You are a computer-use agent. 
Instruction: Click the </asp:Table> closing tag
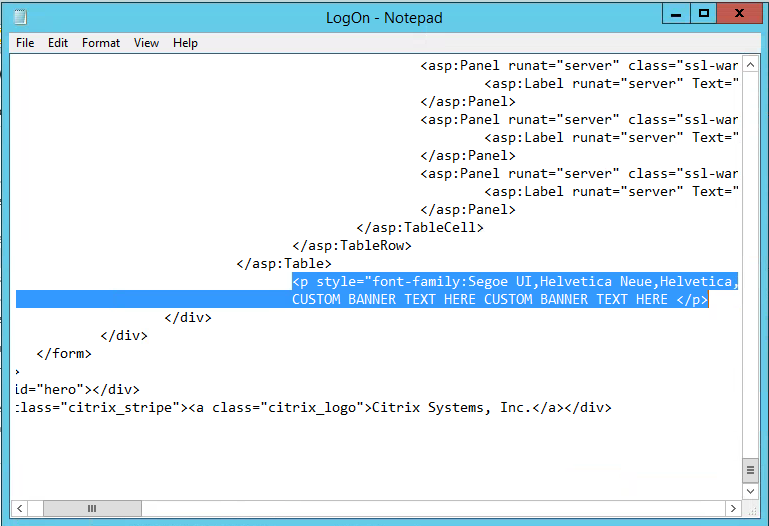pos(284,264)
